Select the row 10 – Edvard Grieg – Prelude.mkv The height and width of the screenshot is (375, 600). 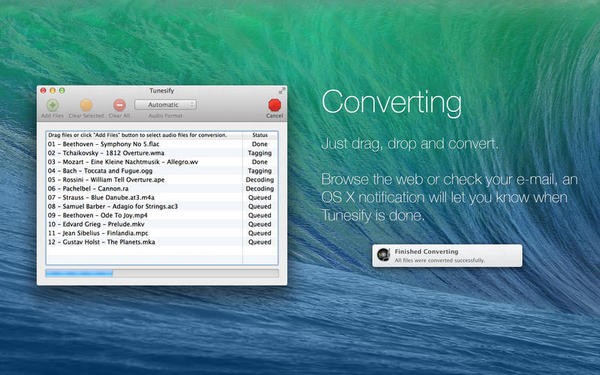point(162,224)
